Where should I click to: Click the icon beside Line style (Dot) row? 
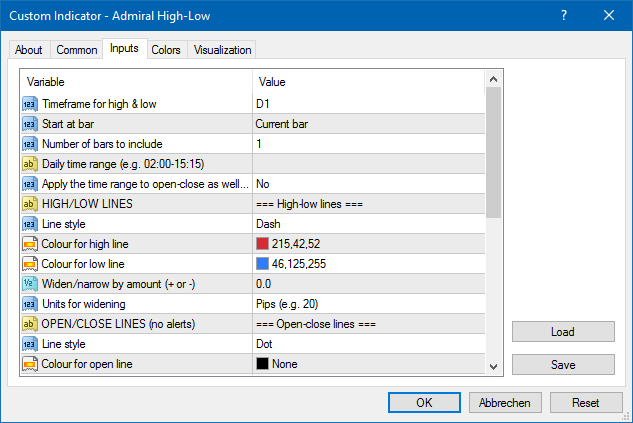[x=30, y=344]
